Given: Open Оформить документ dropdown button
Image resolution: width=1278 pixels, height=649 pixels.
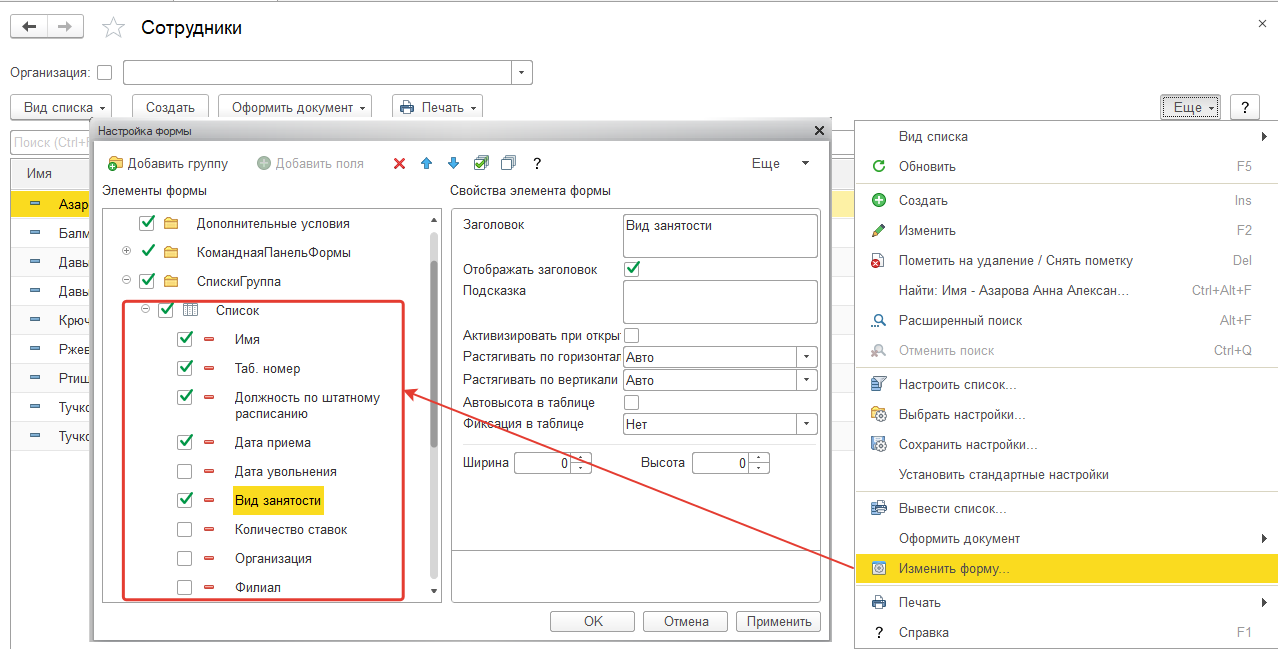Looking at the screenshot, I should (x=295, y=107).
